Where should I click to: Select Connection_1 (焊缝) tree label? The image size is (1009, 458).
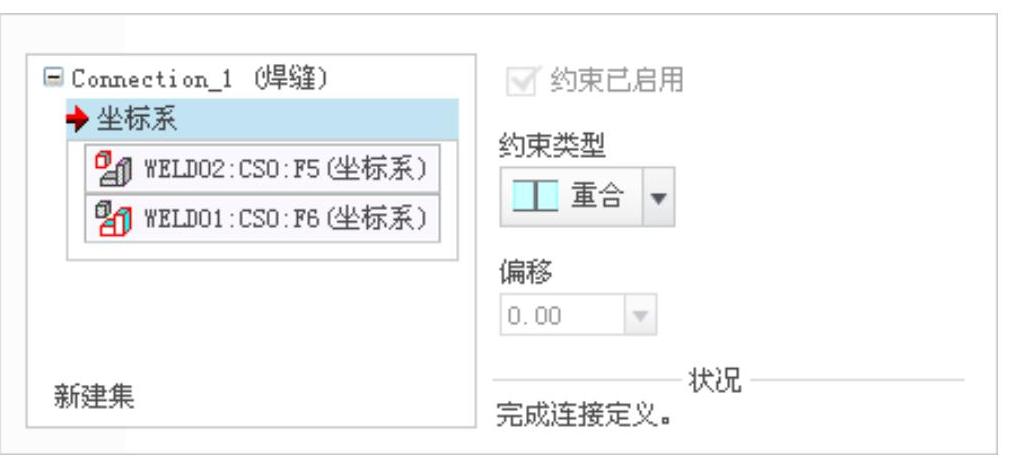(199, 79)
